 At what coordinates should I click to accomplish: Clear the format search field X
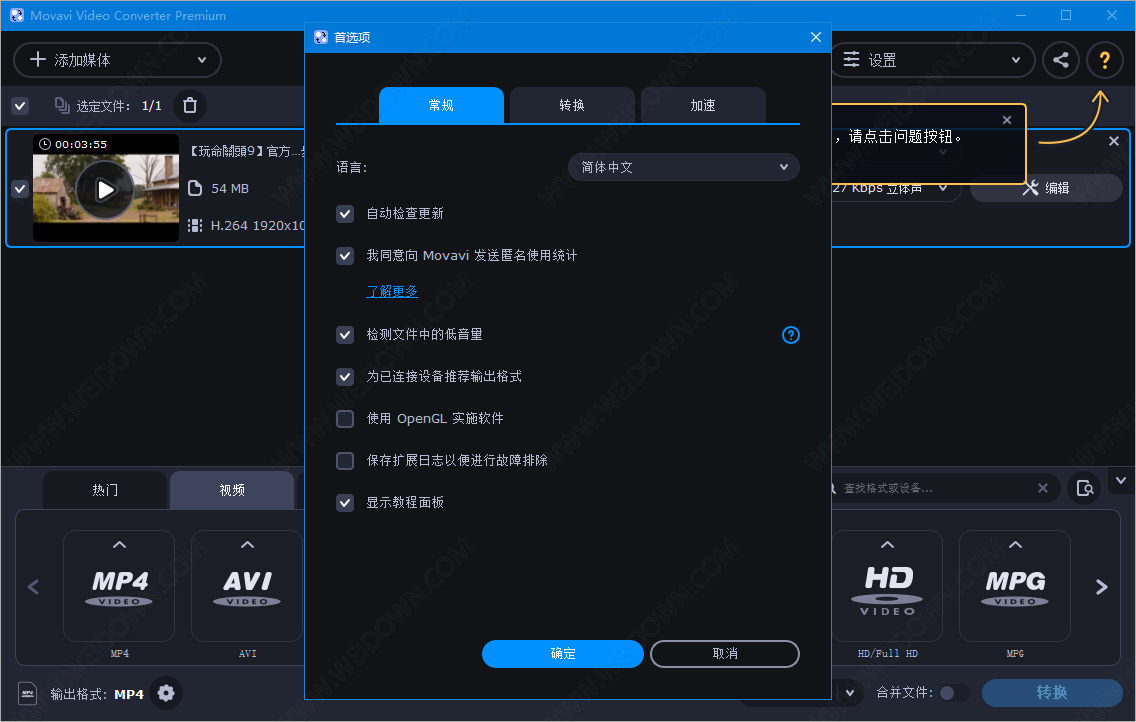1043,488
